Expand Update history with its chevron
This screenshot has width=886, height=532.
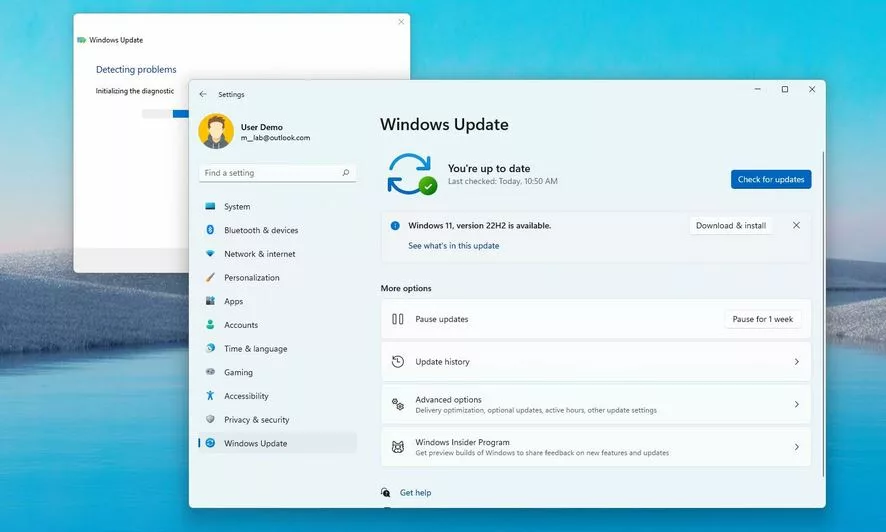point(797,361)
